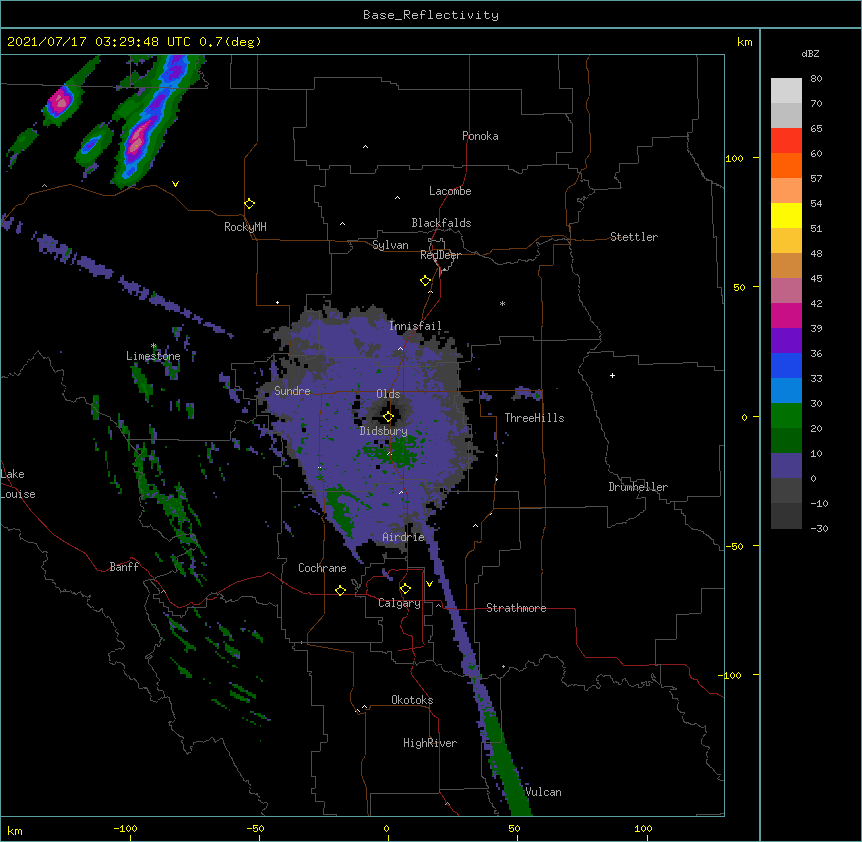Click the Airdrie label
Image resolution: width=862 pixels, height=842 pixels.
coord(404,537)
